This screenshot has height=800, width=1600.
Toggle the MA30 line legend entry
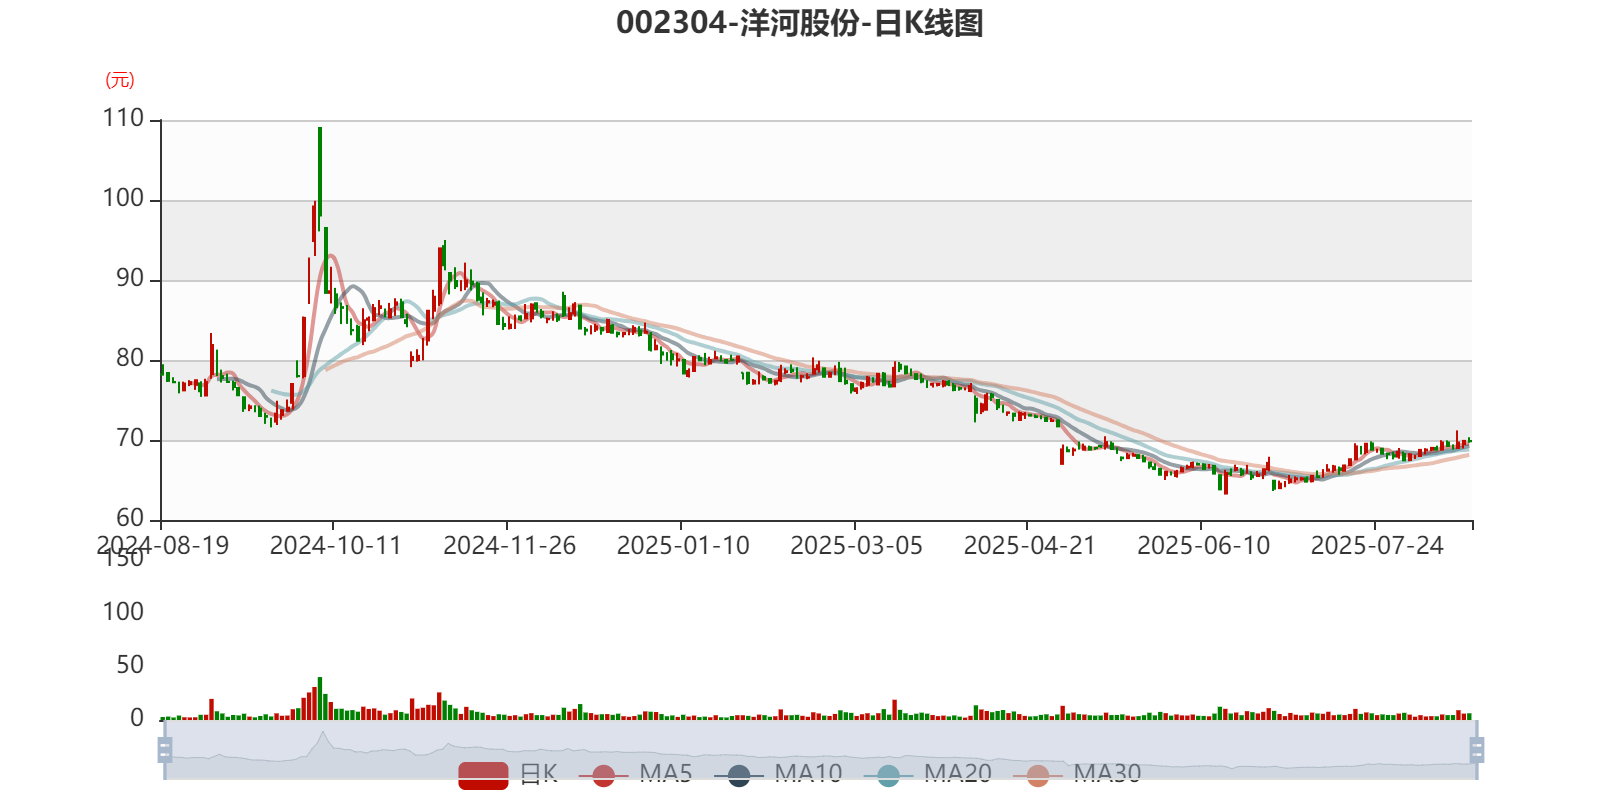pyautogui.click(x=1077, y=775)
